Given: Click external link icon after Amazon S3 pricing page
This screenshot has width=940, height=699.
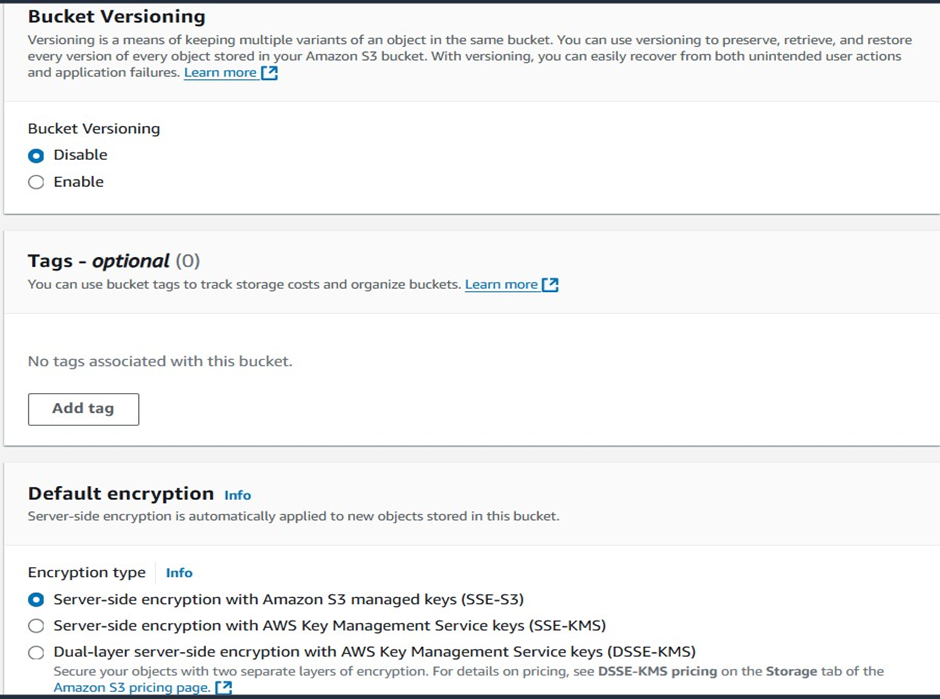Looking at the screenshot, I should [x=224, y=688].
